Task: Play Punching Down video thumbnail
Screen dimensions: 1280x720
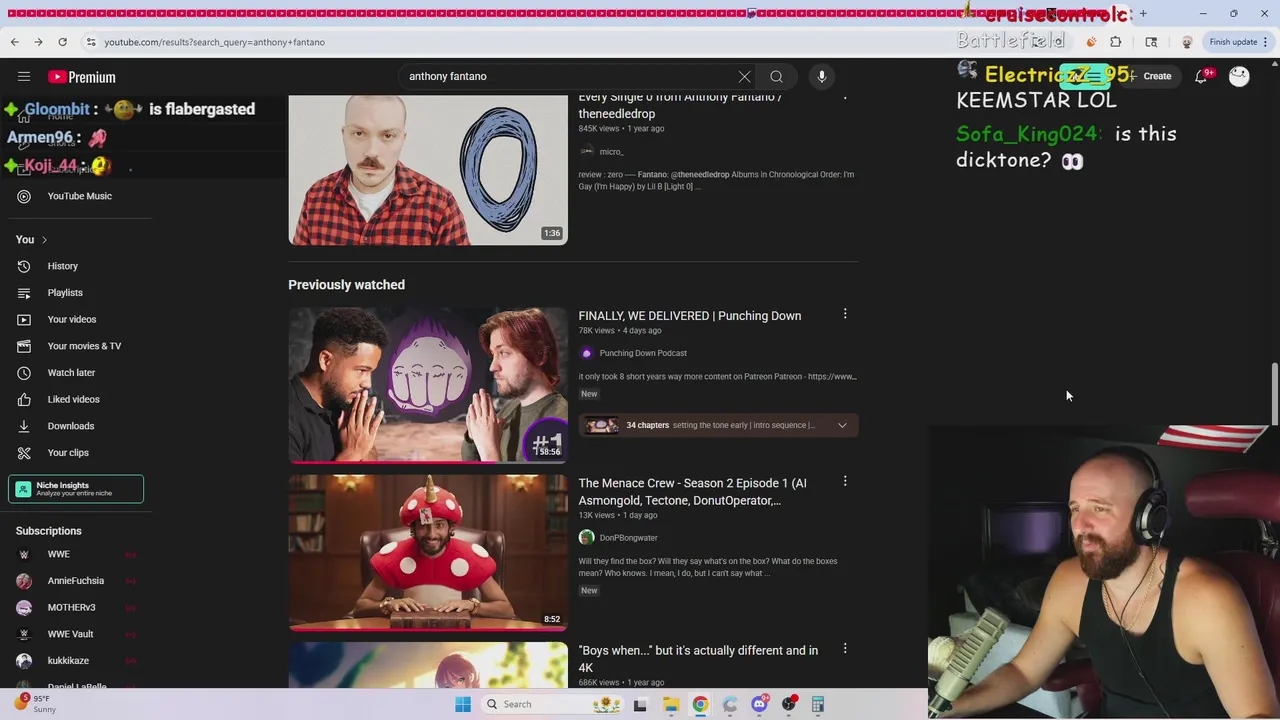Action: (428, 385)
